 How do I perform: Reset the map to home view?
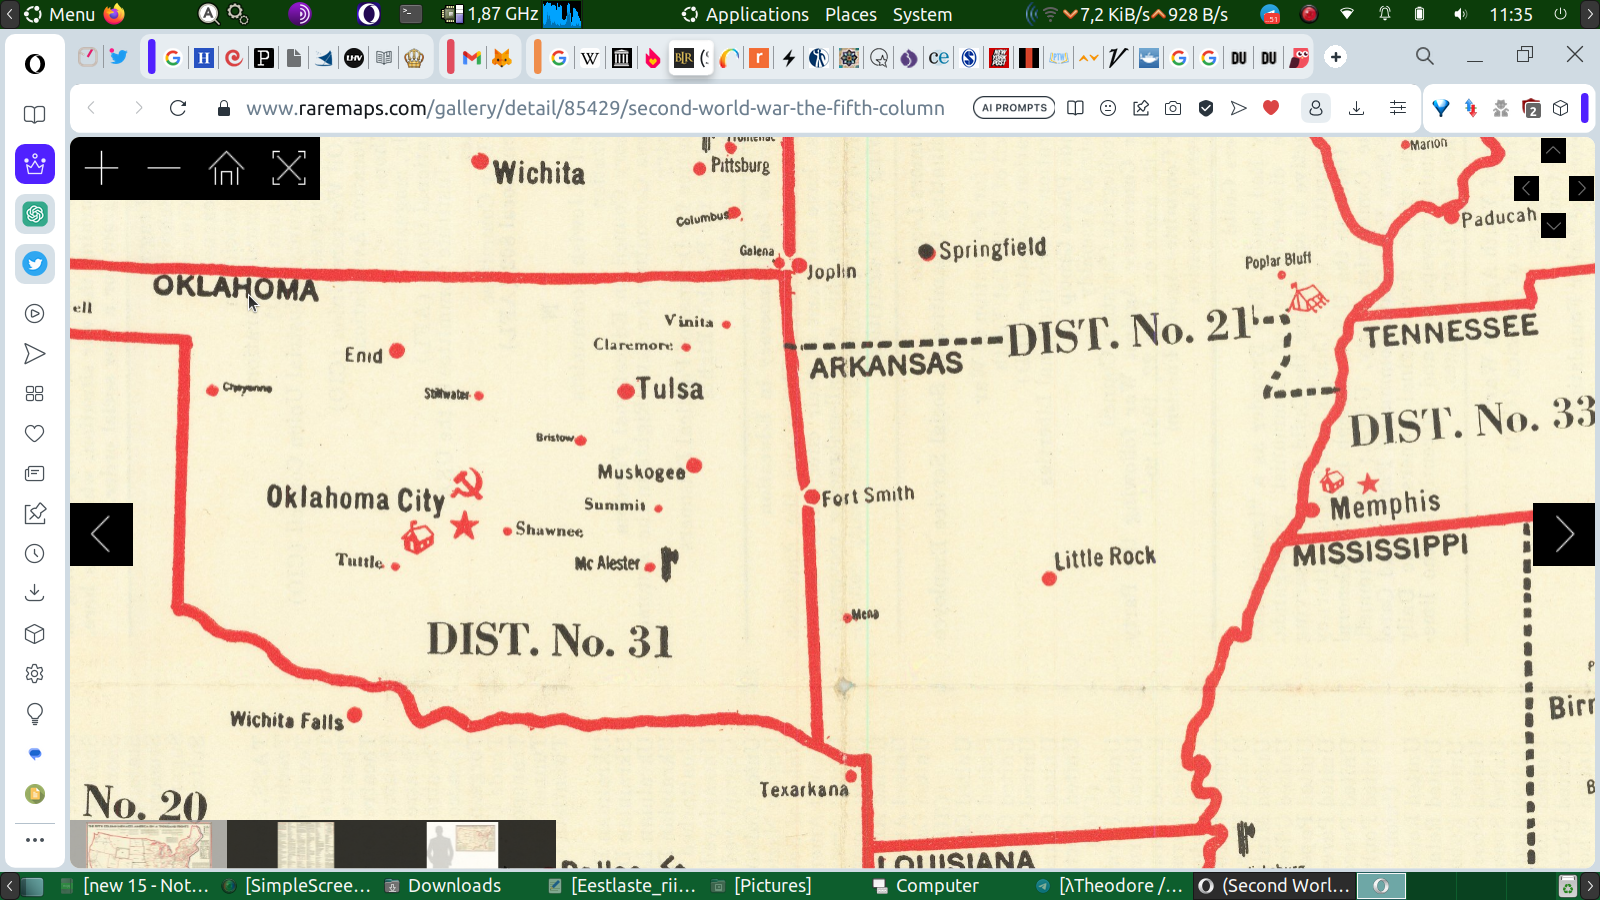pos(226,168)
